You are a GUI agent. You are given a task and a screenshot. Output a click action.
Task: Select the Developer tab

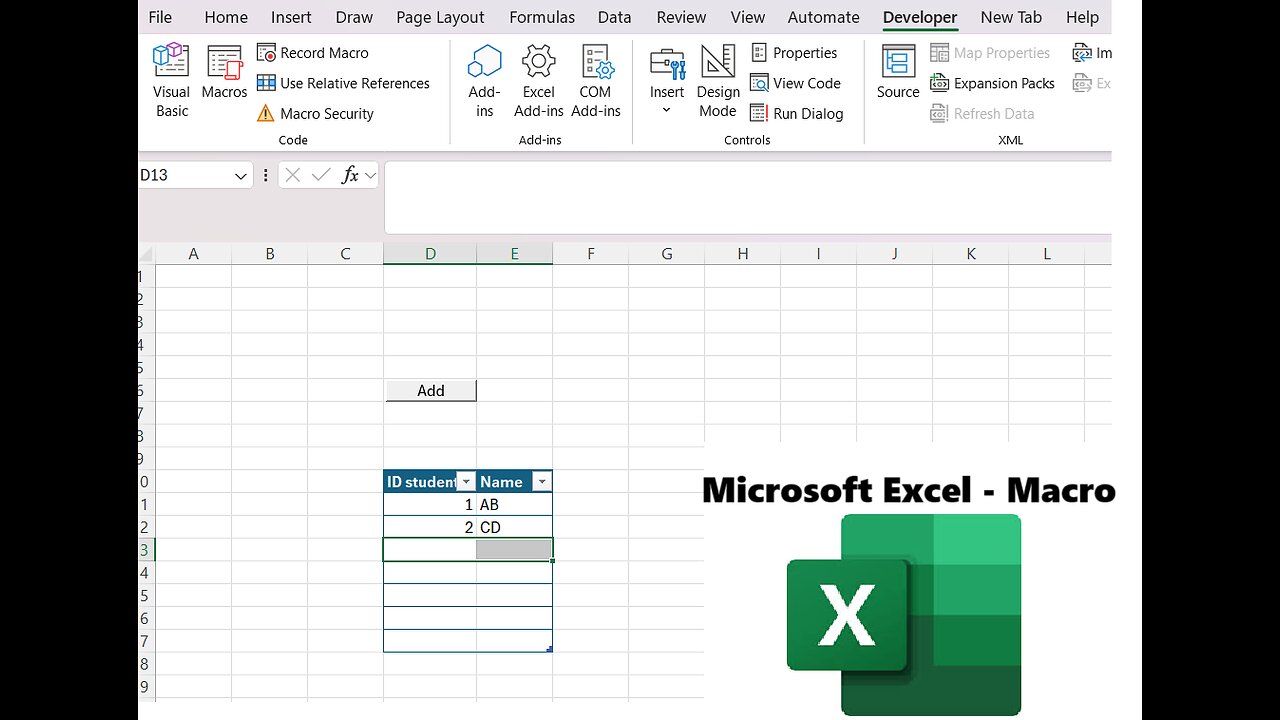point(920,17)
